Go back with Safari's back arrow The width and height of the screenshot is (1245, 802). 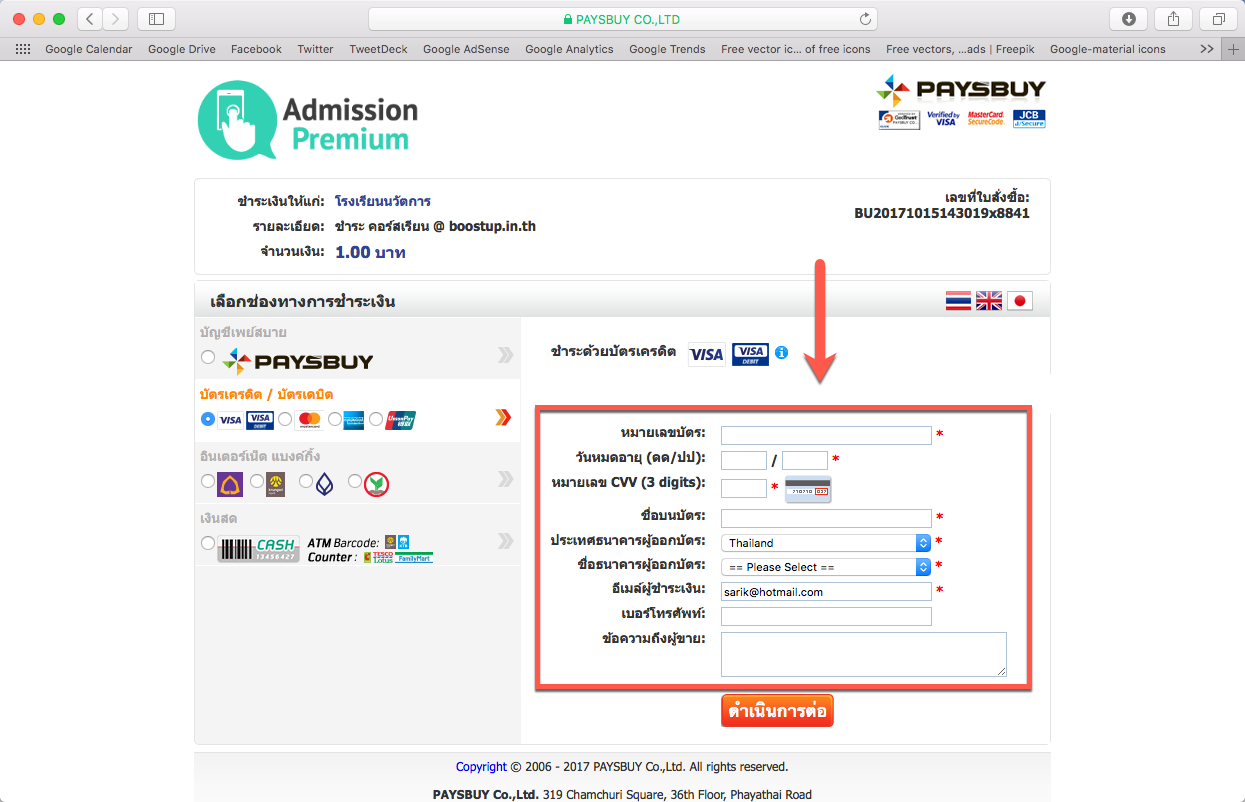pos(90,19)
